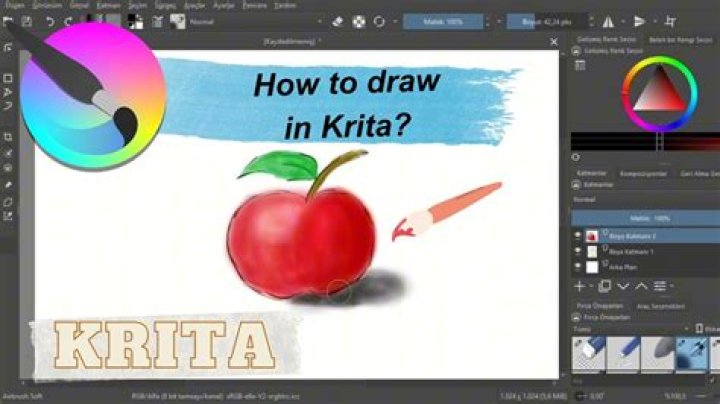This screenshot has height=404, width=720.
Task: Expand the layer properties menu icon
Action: [661, 286]
